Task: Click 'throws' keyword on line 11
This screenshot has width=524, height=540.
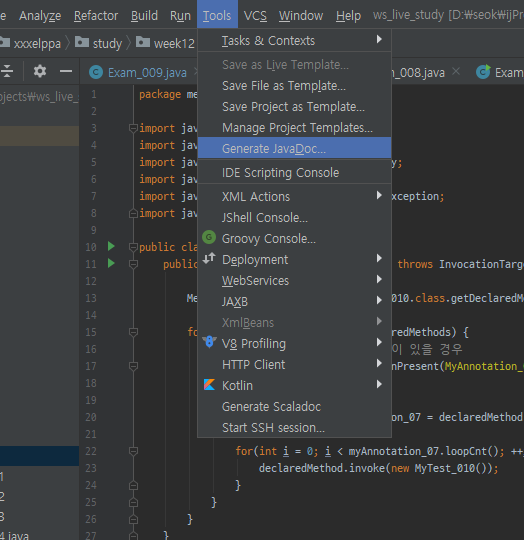Action: coord(415,264)
